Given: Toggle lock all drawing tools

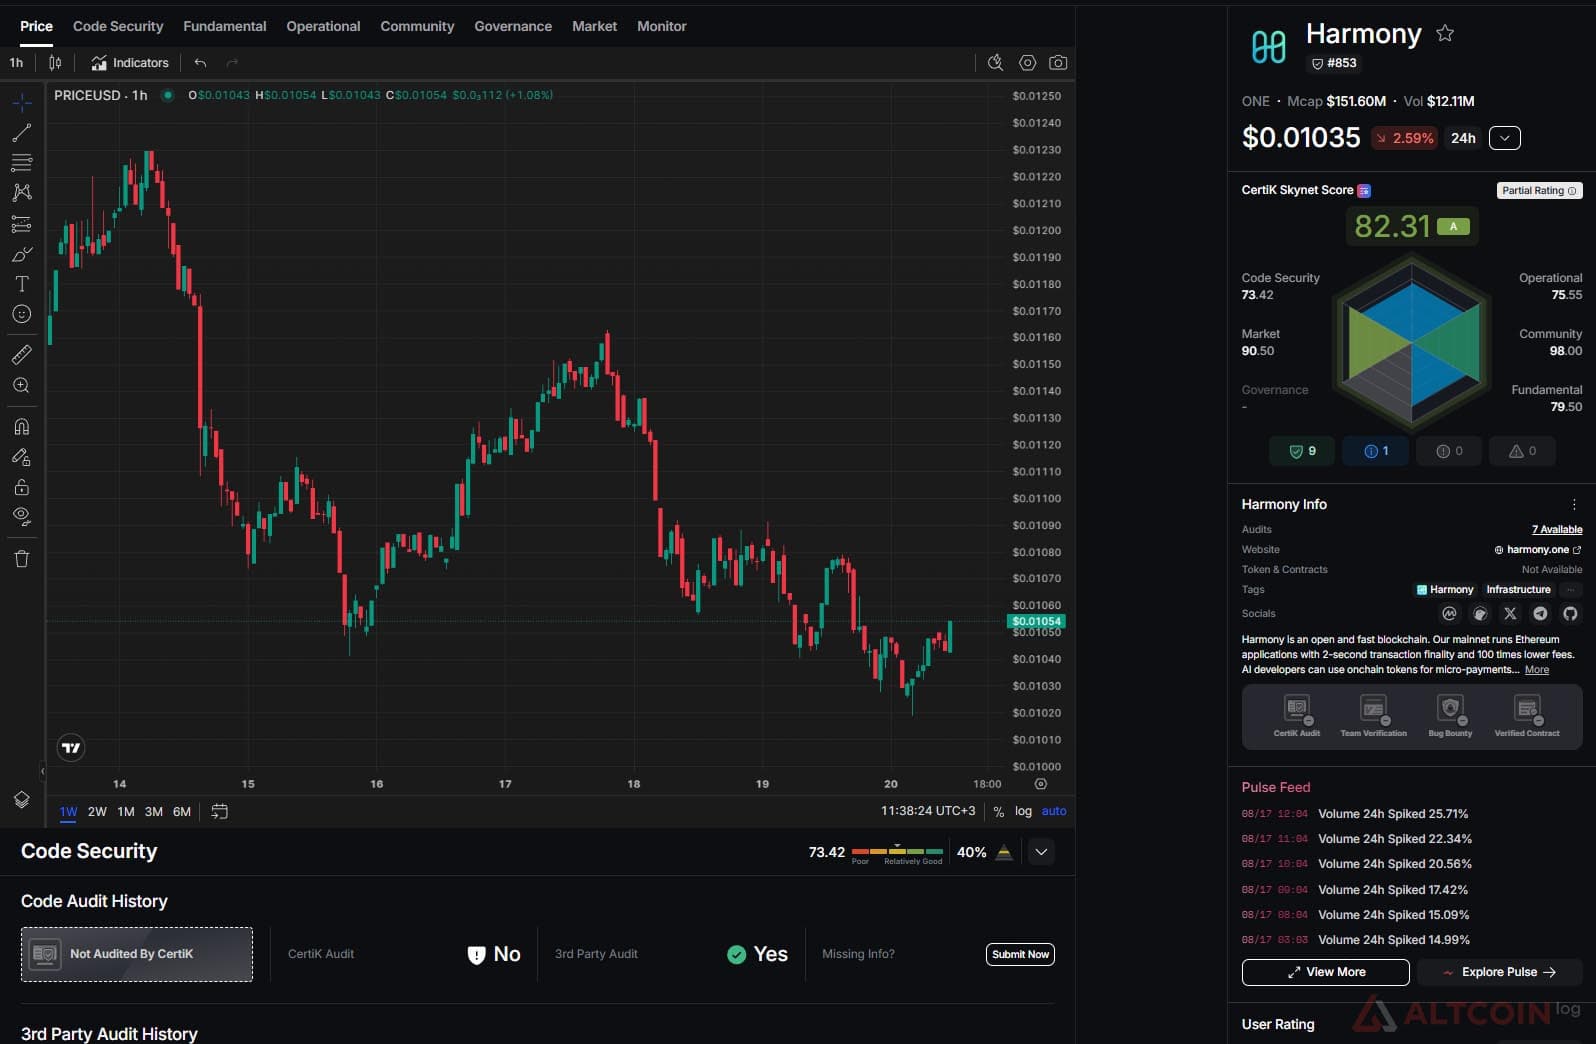Looking at the screenshot, I should click(x=22, y=487).
